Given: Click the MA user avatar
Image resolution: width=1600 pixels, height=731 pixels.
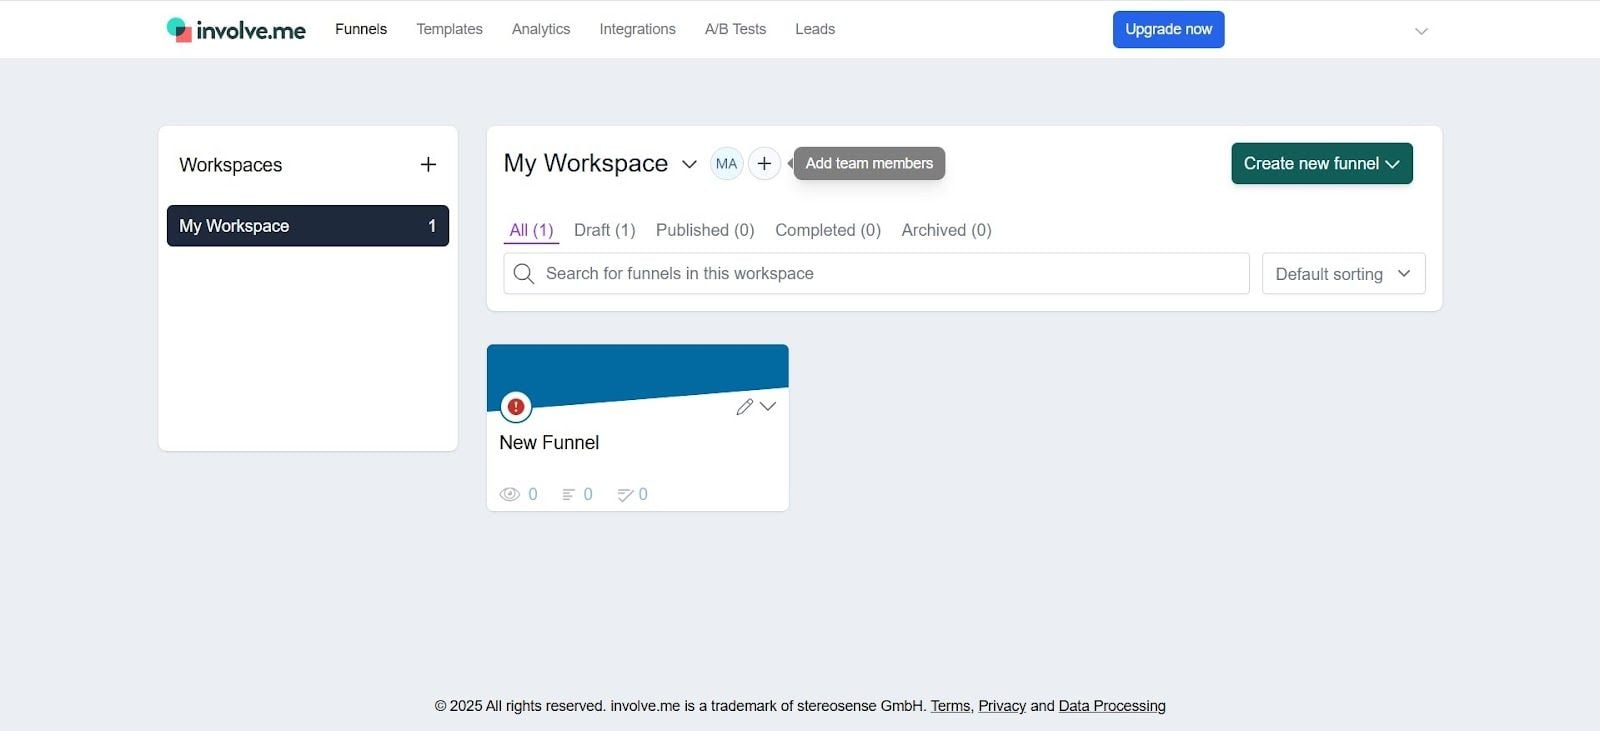Looking at the screenshot, I should tap(727, 163).
